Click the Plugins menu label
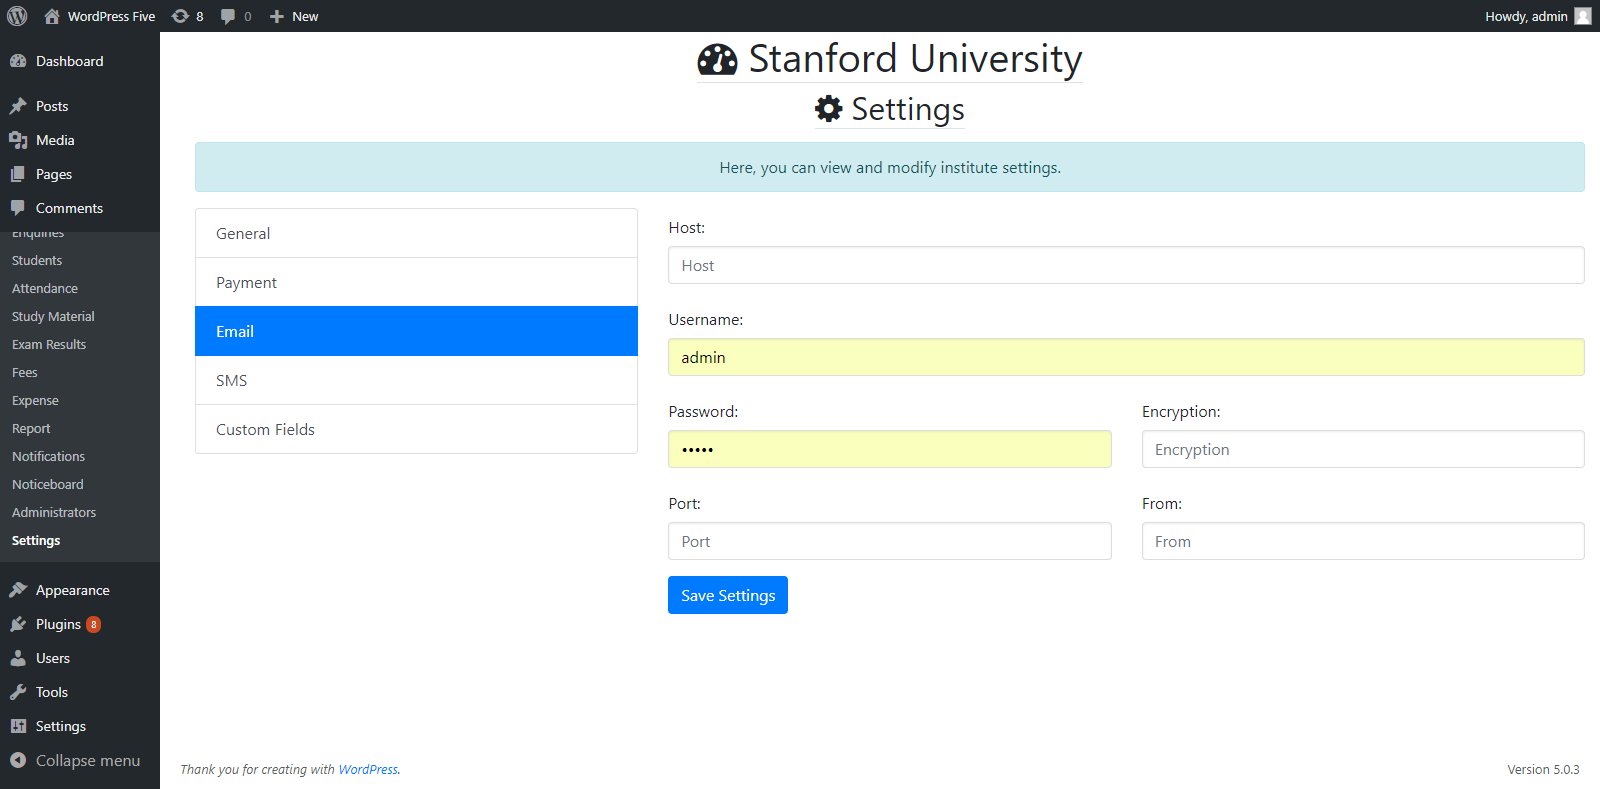This screenshot has width=1600, height=789. (x=58, y=624)
